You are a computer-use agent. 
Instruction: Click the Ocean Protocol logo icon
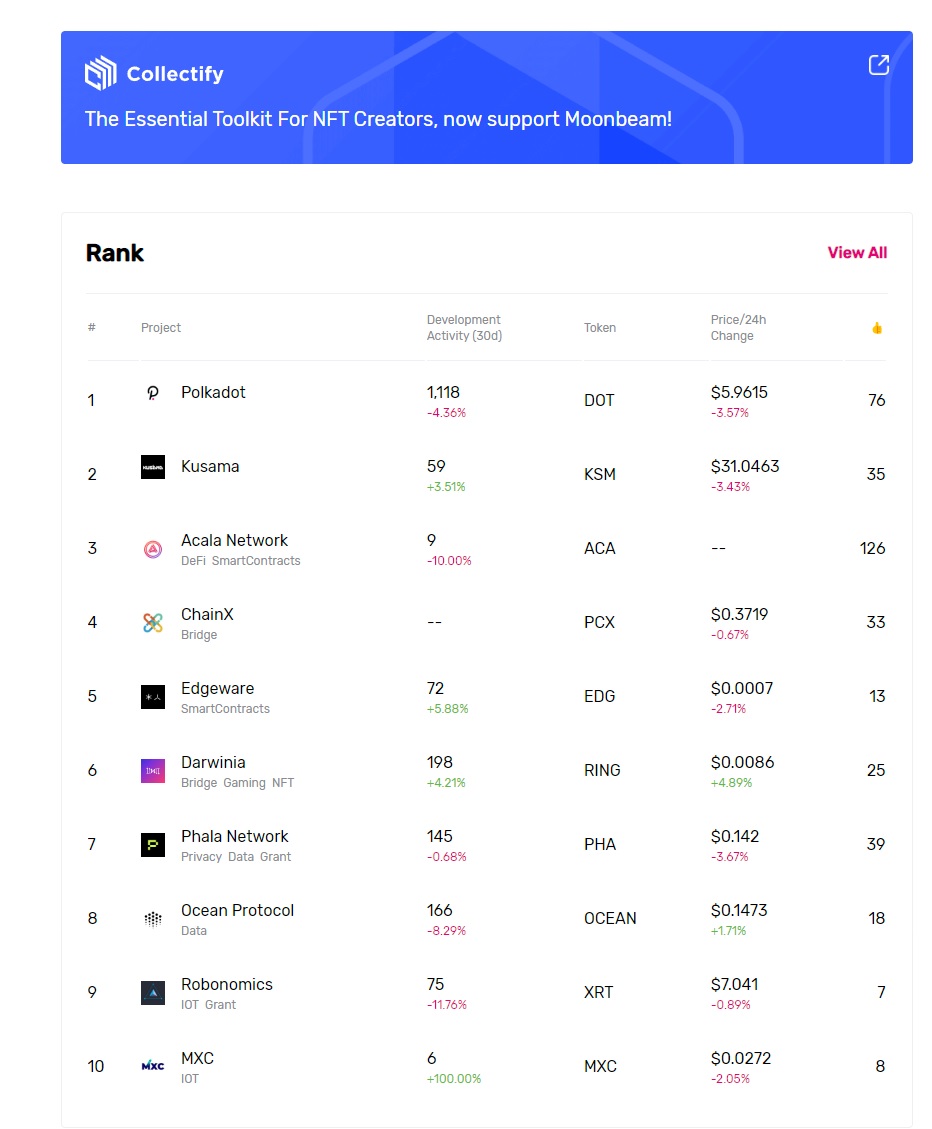click(153, 919)
